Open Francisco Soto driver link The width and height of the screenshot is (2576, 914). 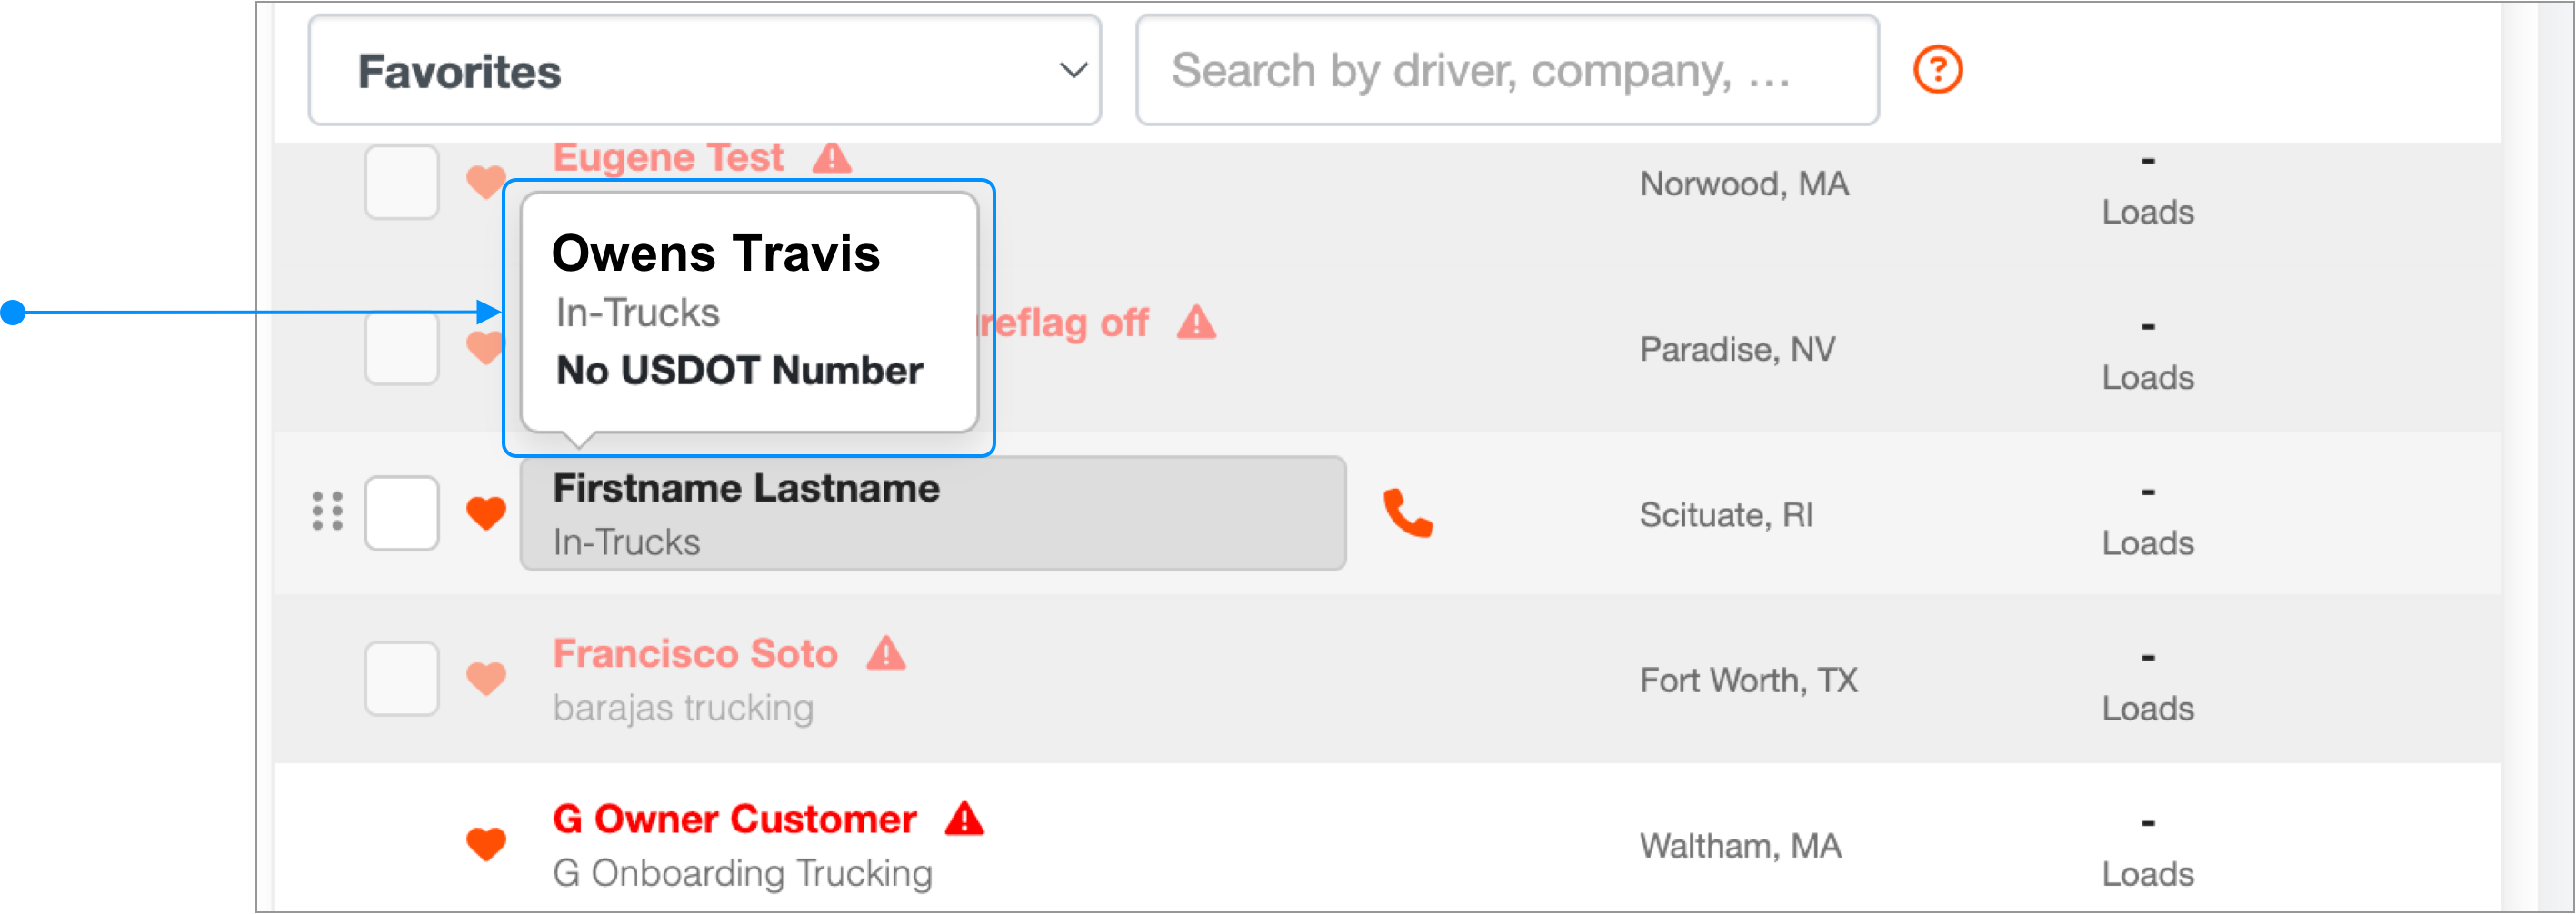pyautogui.click(x=695, y=653)
